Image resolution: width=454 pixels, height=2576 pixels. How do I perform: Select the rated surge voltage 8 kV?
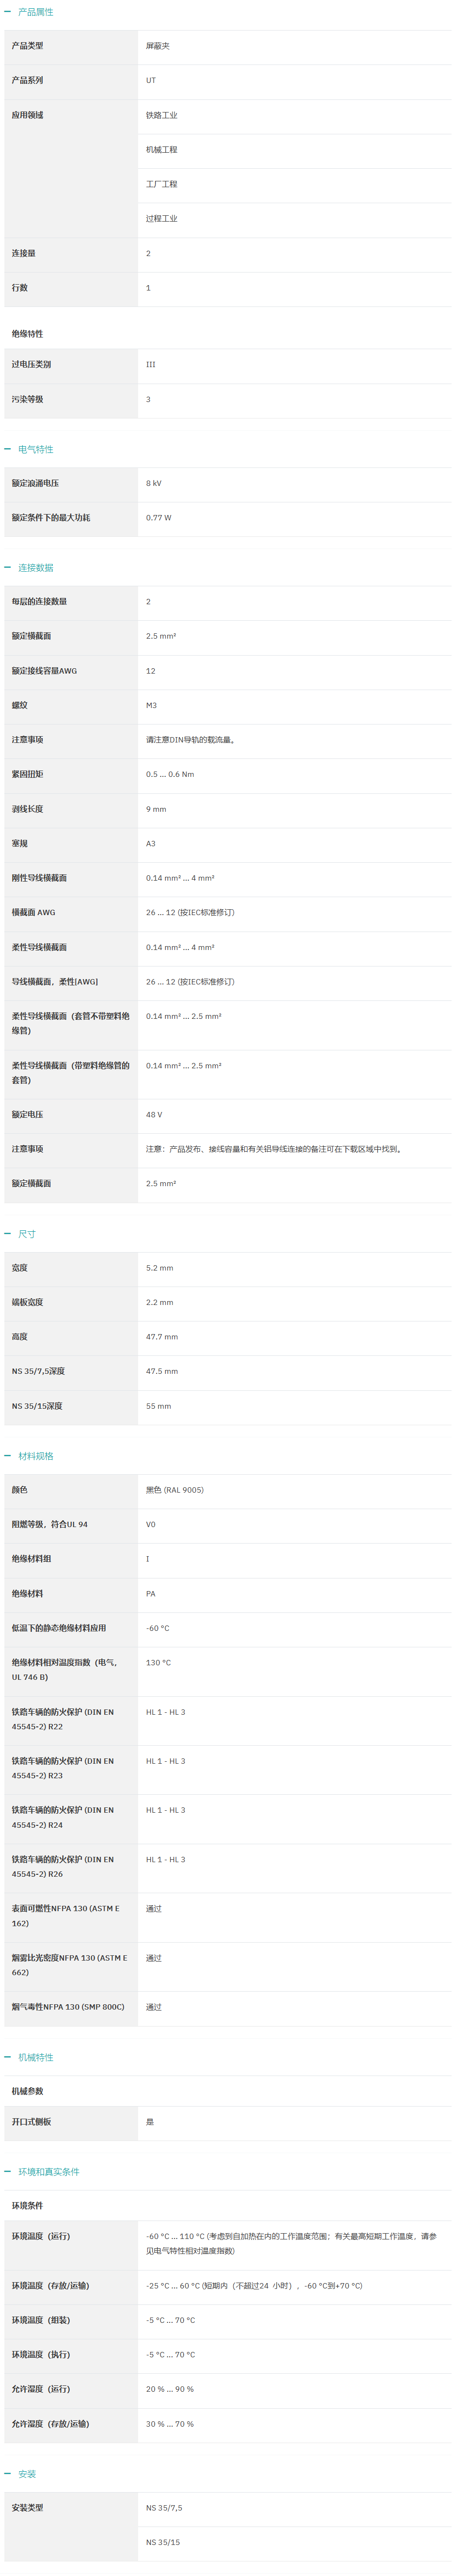(x=154, y=483)
